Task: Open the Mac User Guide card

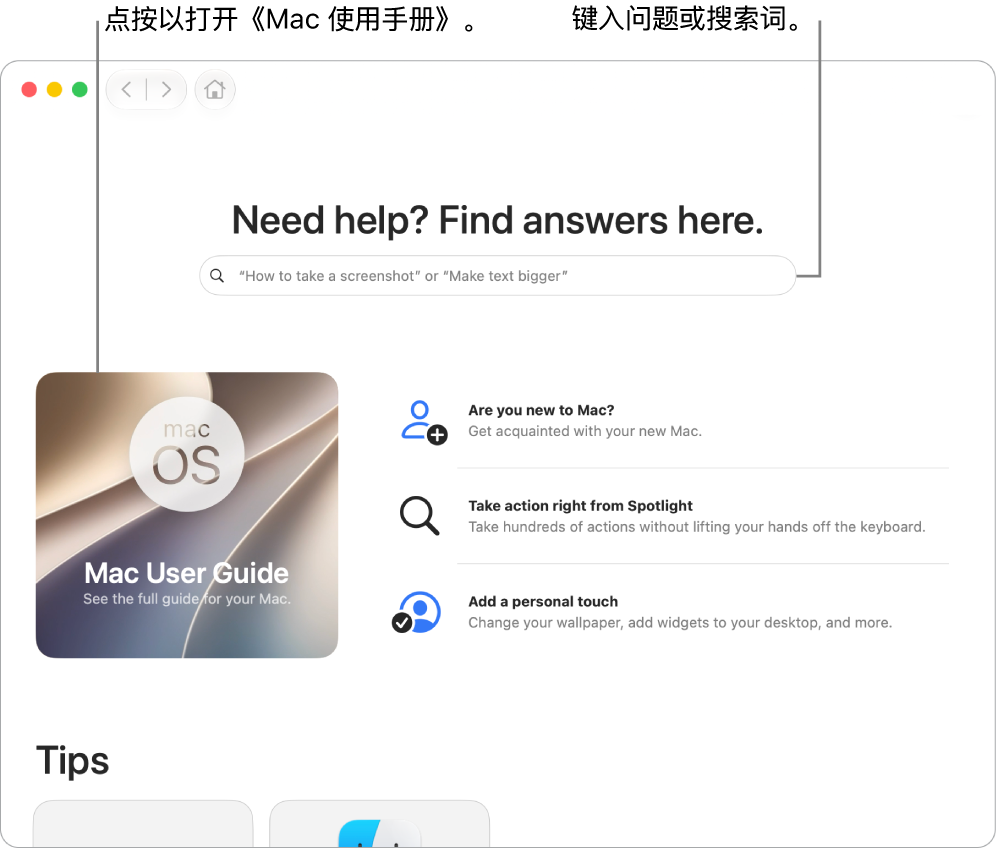Action: click(187, 515)
